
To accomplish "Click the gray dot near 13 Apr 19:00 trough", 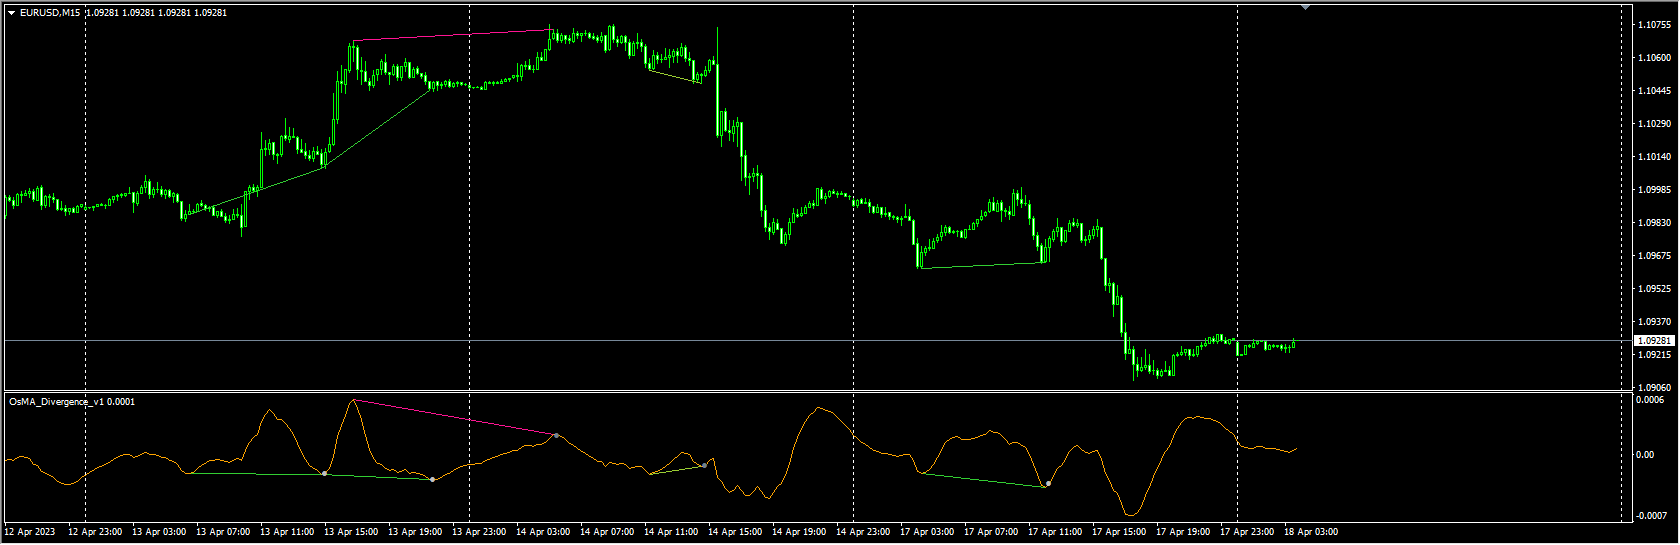I will click(432, 480).
